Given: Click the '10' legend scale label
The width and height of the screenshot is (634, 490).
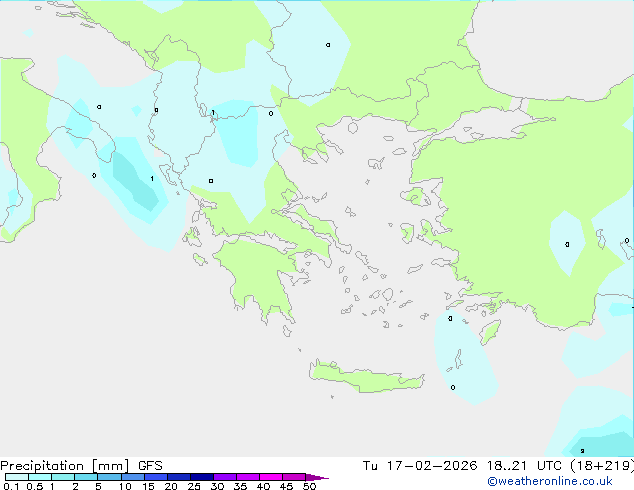Looking at the screenshot, I should coord(125,486).
